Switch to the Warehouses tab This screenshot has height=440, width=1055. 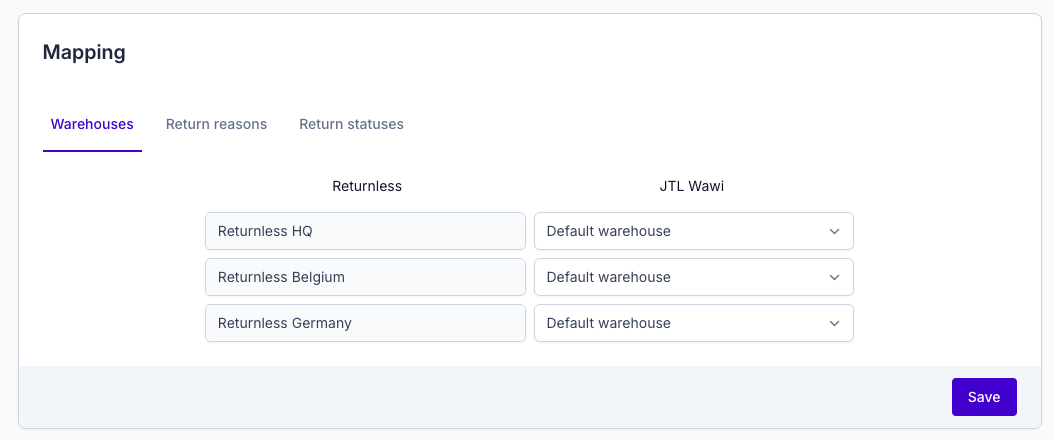(92, 124)
